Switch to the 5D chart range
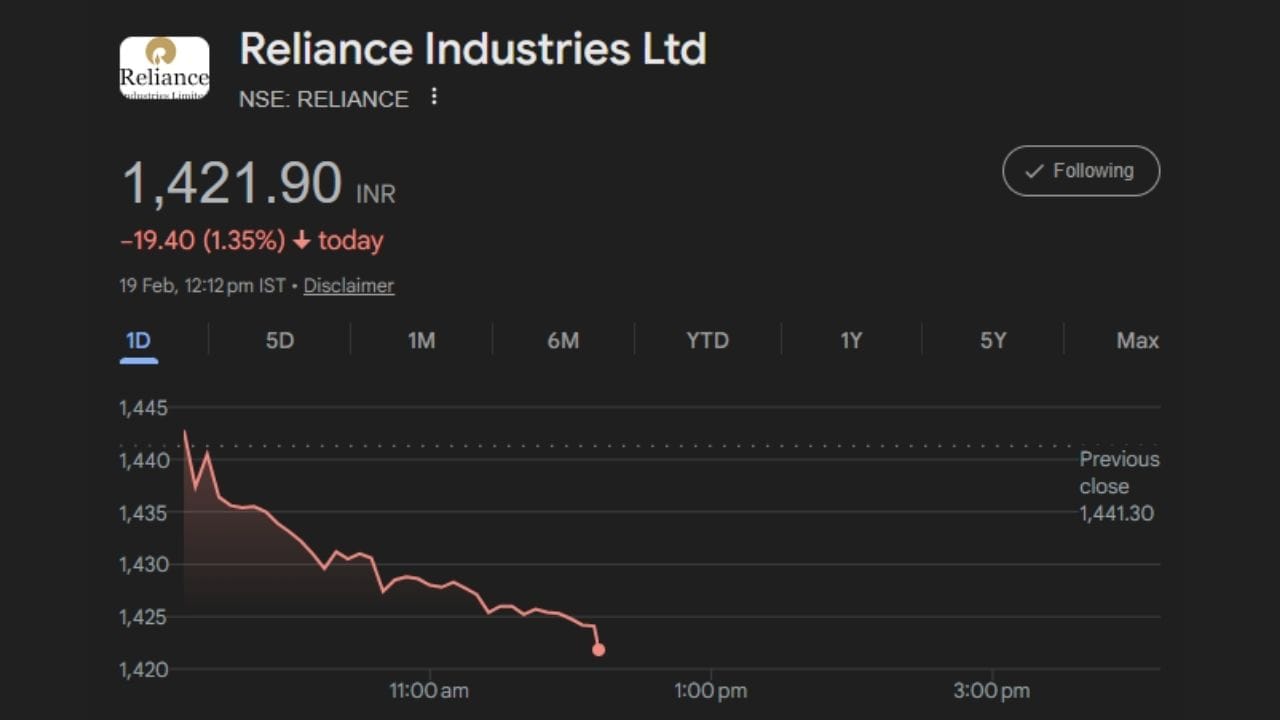Image resolution: width=1280 pixels, height=720 pixels. [x=280, y=341]
